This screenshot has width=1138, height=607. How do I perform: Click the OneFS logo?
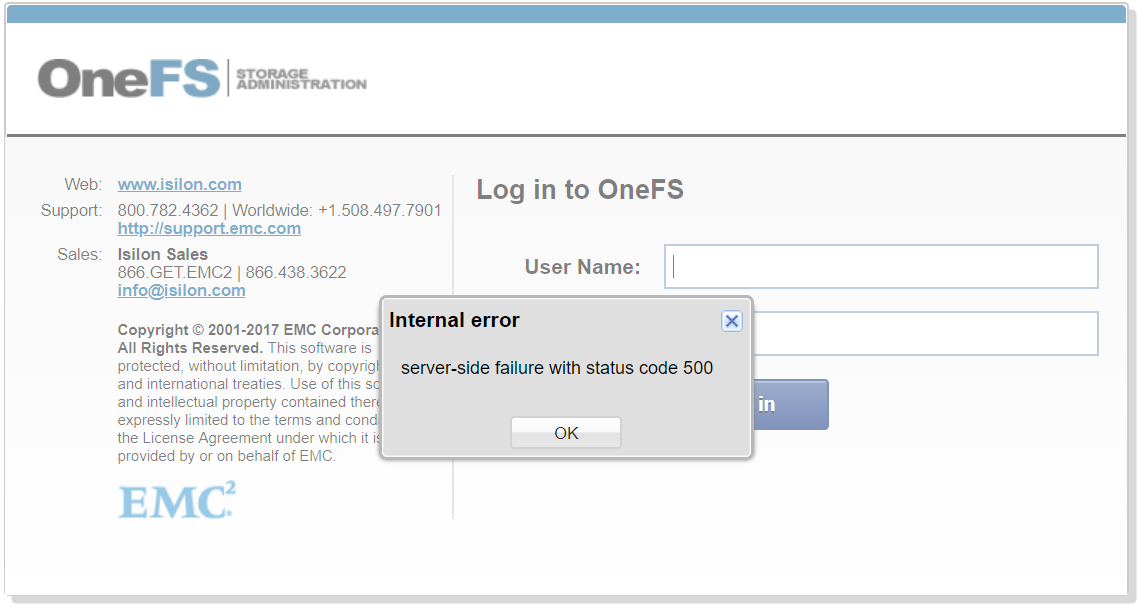coord(128,77)
